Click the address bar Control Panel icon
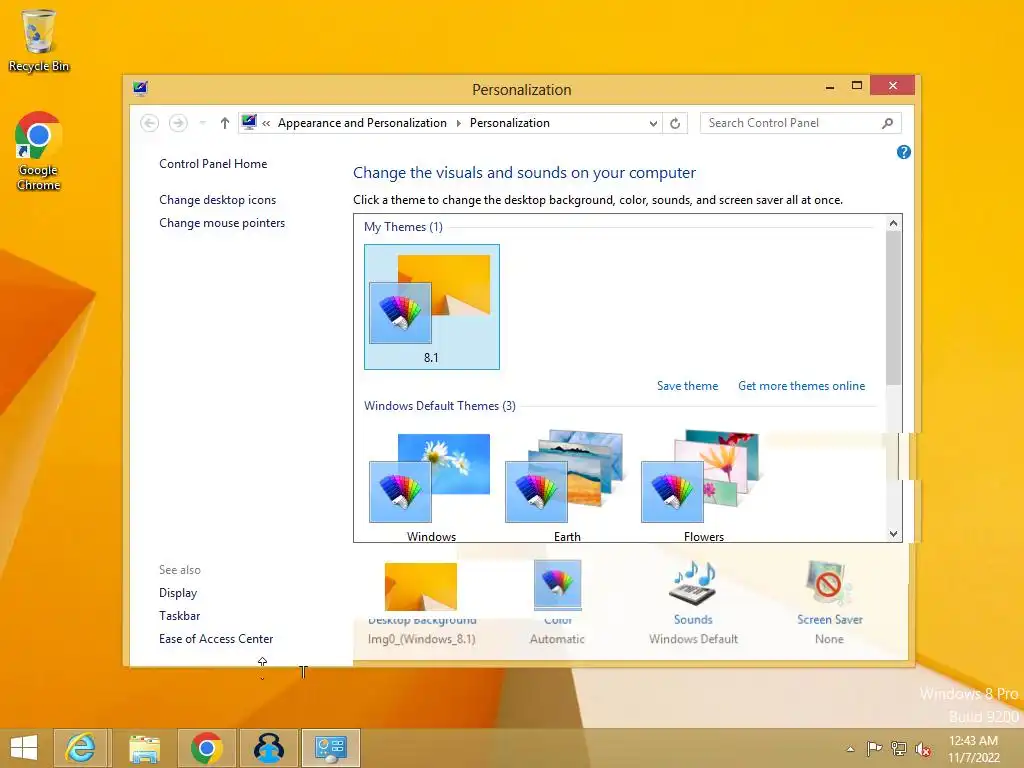The width and height of the screenshot is (1024, 768). click(x=249, y=122)
